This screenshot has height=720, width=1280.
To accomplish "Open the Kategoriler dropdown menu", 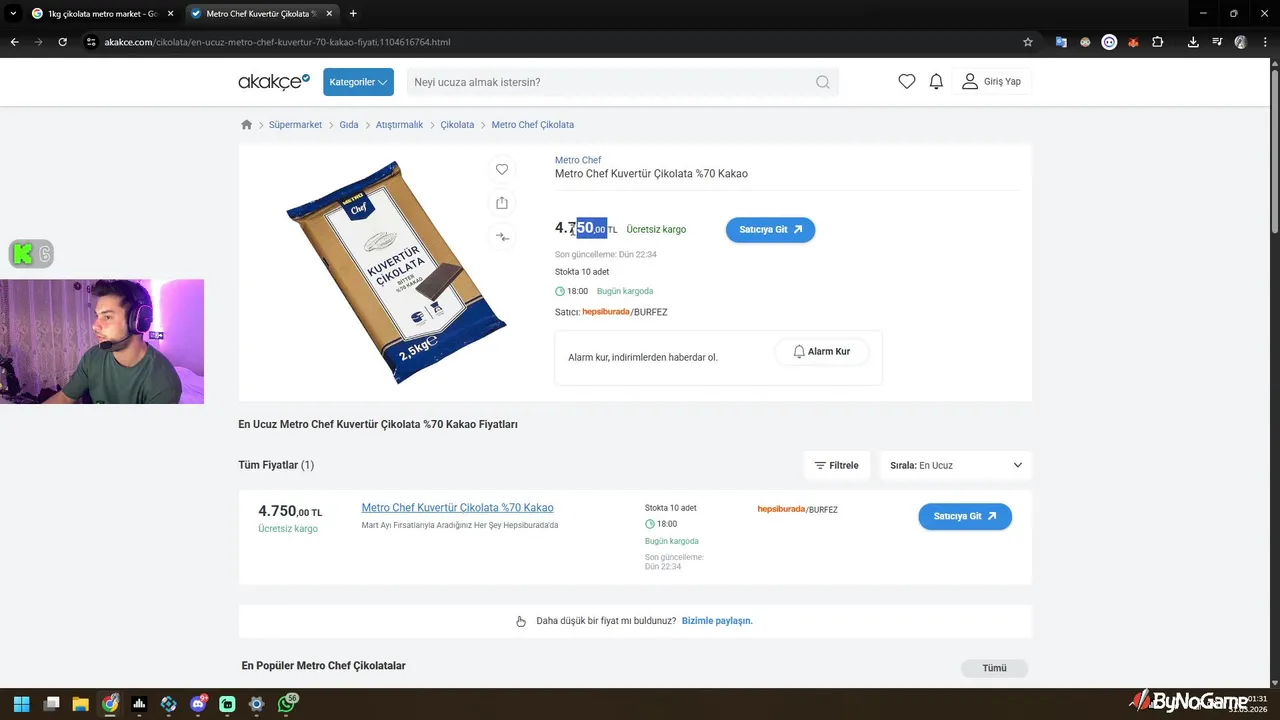I will coord(358,82).
